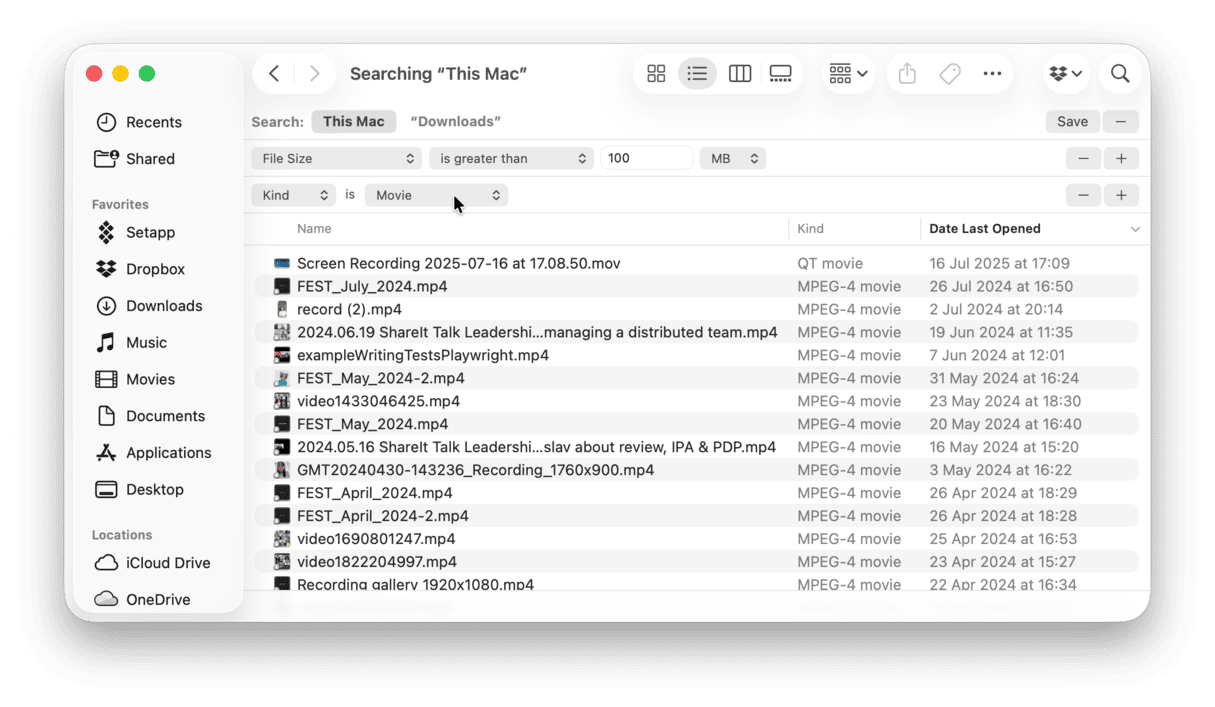The image size is (1215, 707).
Task: Sort by Date Last Opened column
Action: (985, 229)
